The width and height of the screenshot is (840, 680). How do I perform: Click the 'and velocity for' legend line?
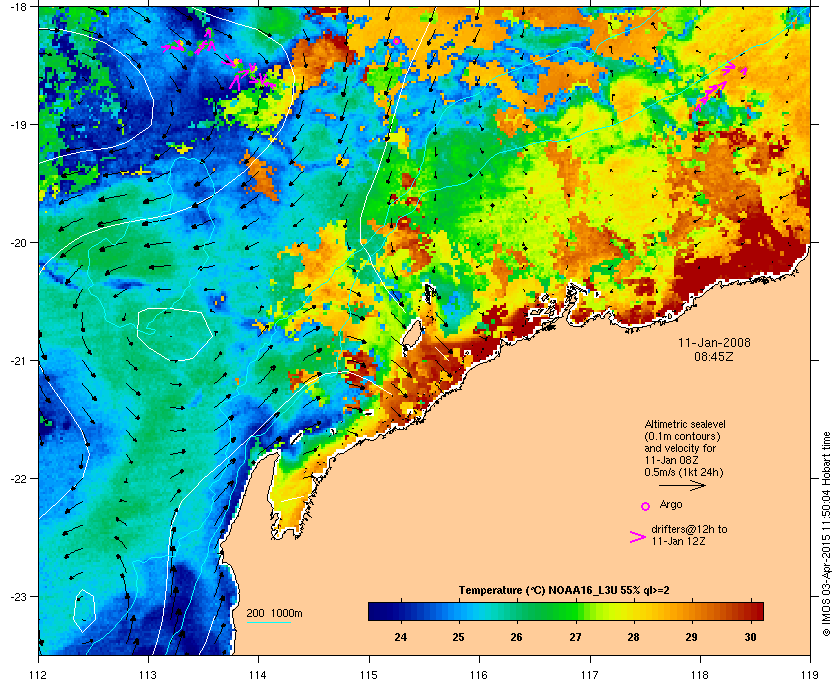click(x=680, y=448)
